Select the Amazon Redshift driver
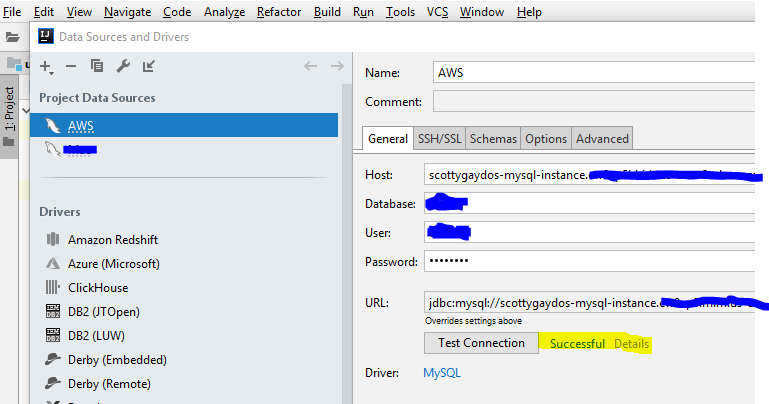Screen dimensions: 769x404 pyautogui.click(x=112, y=240)
